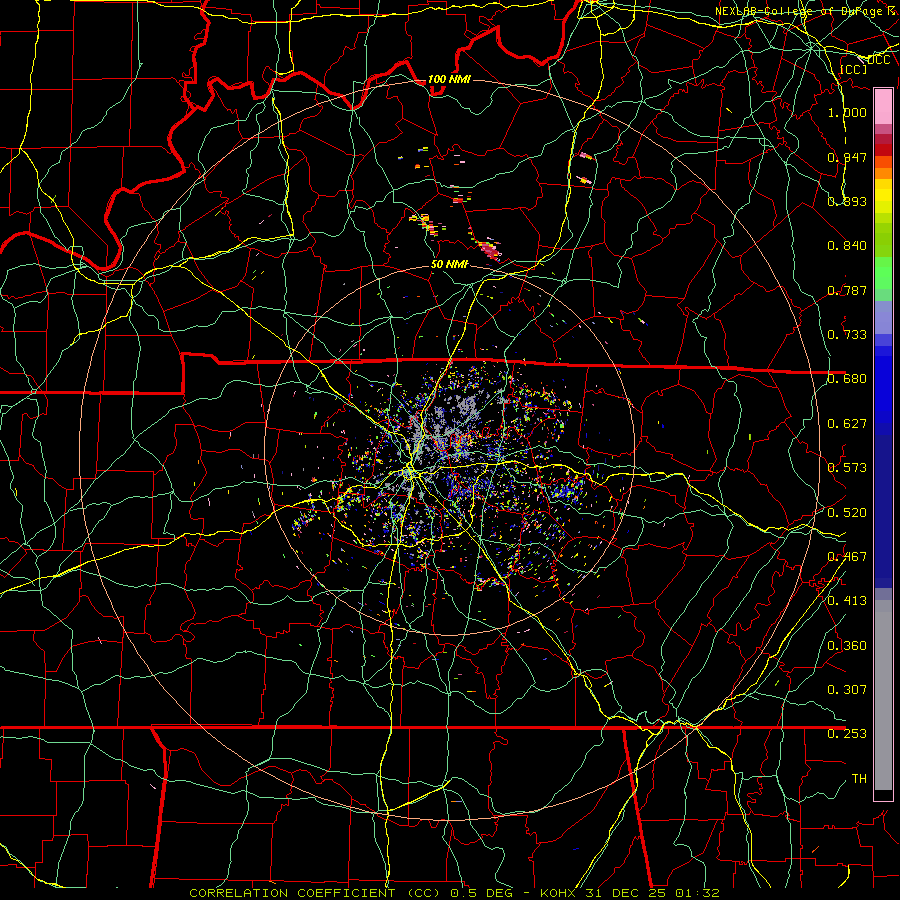900x900 pixels.
Task: Click the magenta echo cluster north of 50 NMI
Action: (x=488, y=249)
